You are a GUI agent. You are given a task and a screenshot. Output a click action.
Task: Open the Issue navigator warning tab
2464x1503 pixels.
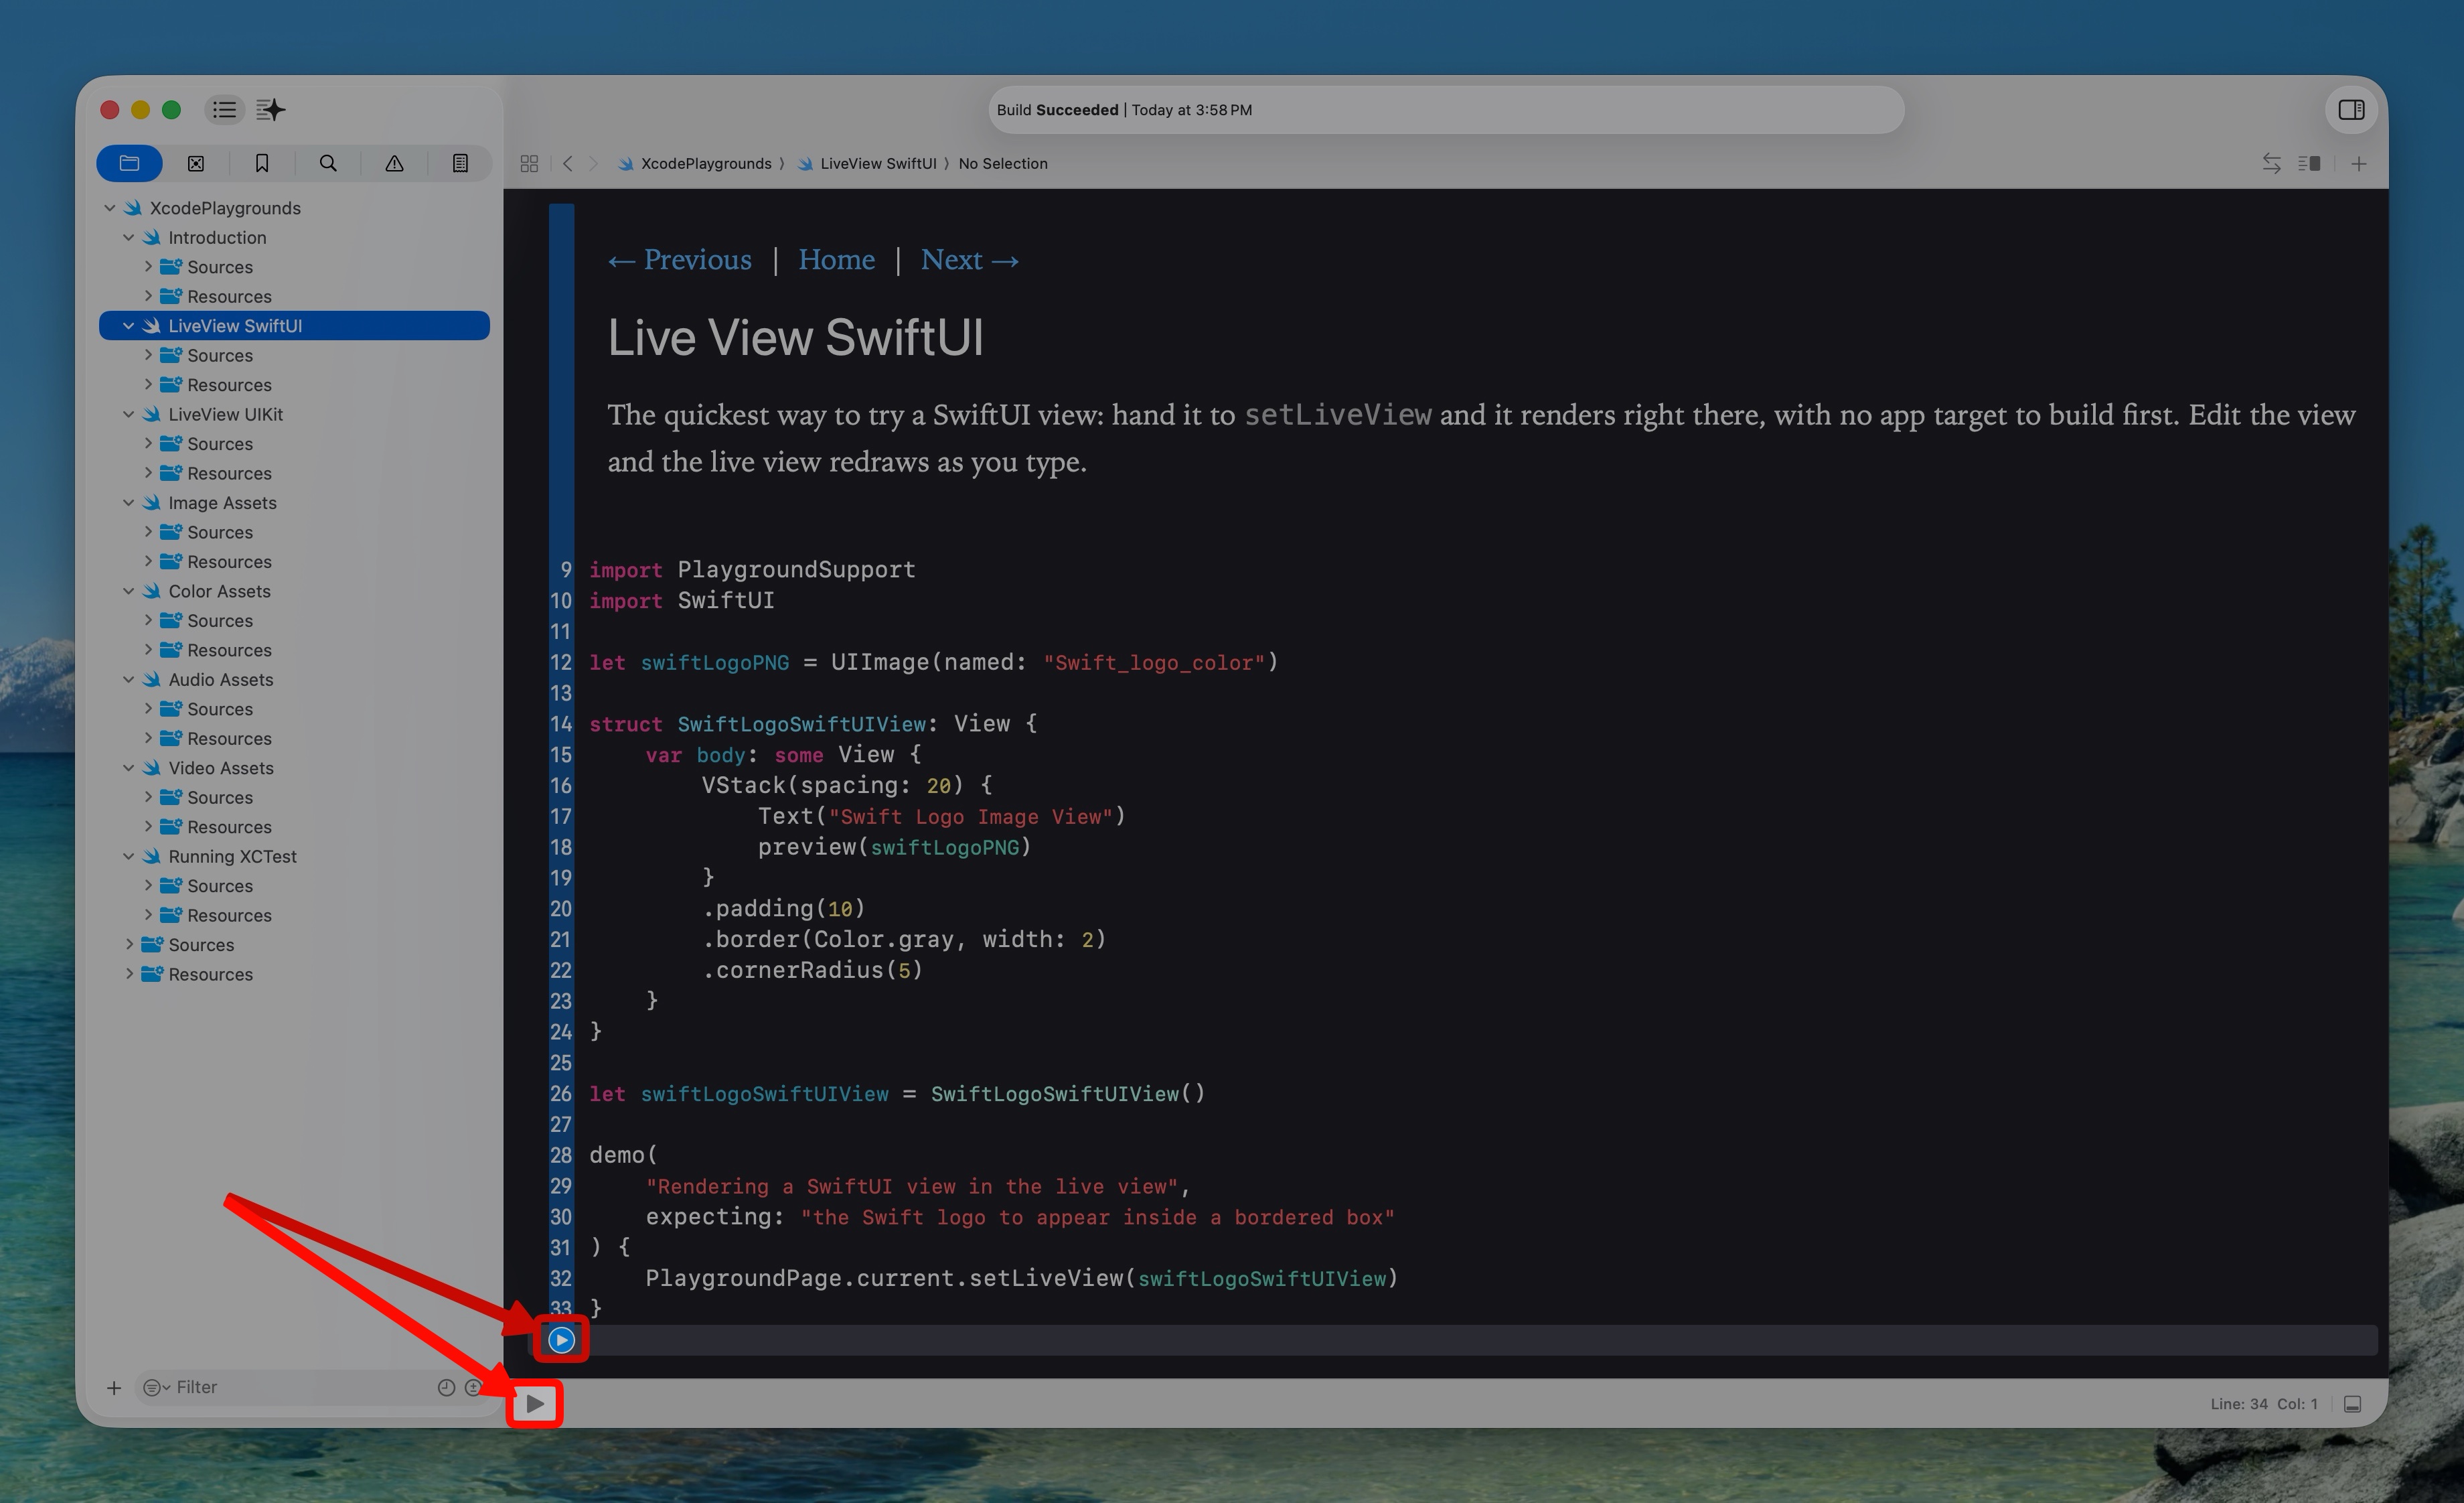click(x=395, y=163)
